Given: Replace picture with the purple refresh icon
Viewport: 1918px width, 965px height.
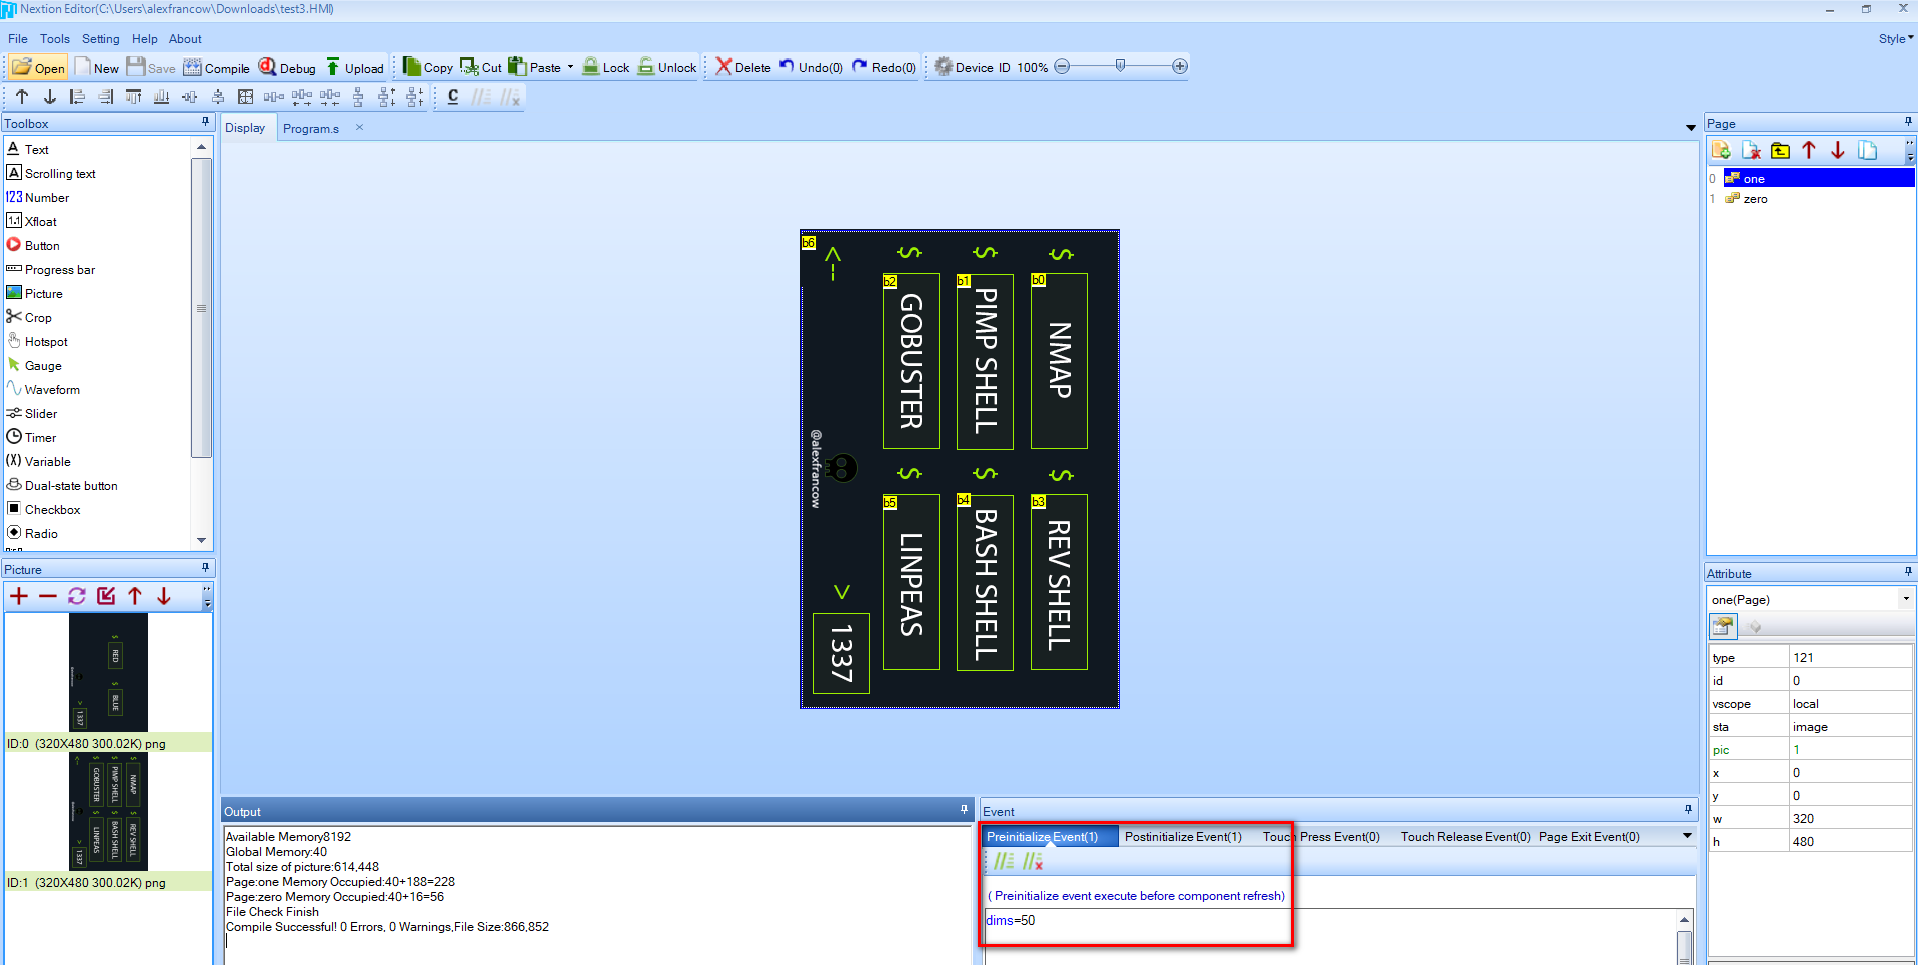Looking at the screenshot, I should [x=77, y=596].
